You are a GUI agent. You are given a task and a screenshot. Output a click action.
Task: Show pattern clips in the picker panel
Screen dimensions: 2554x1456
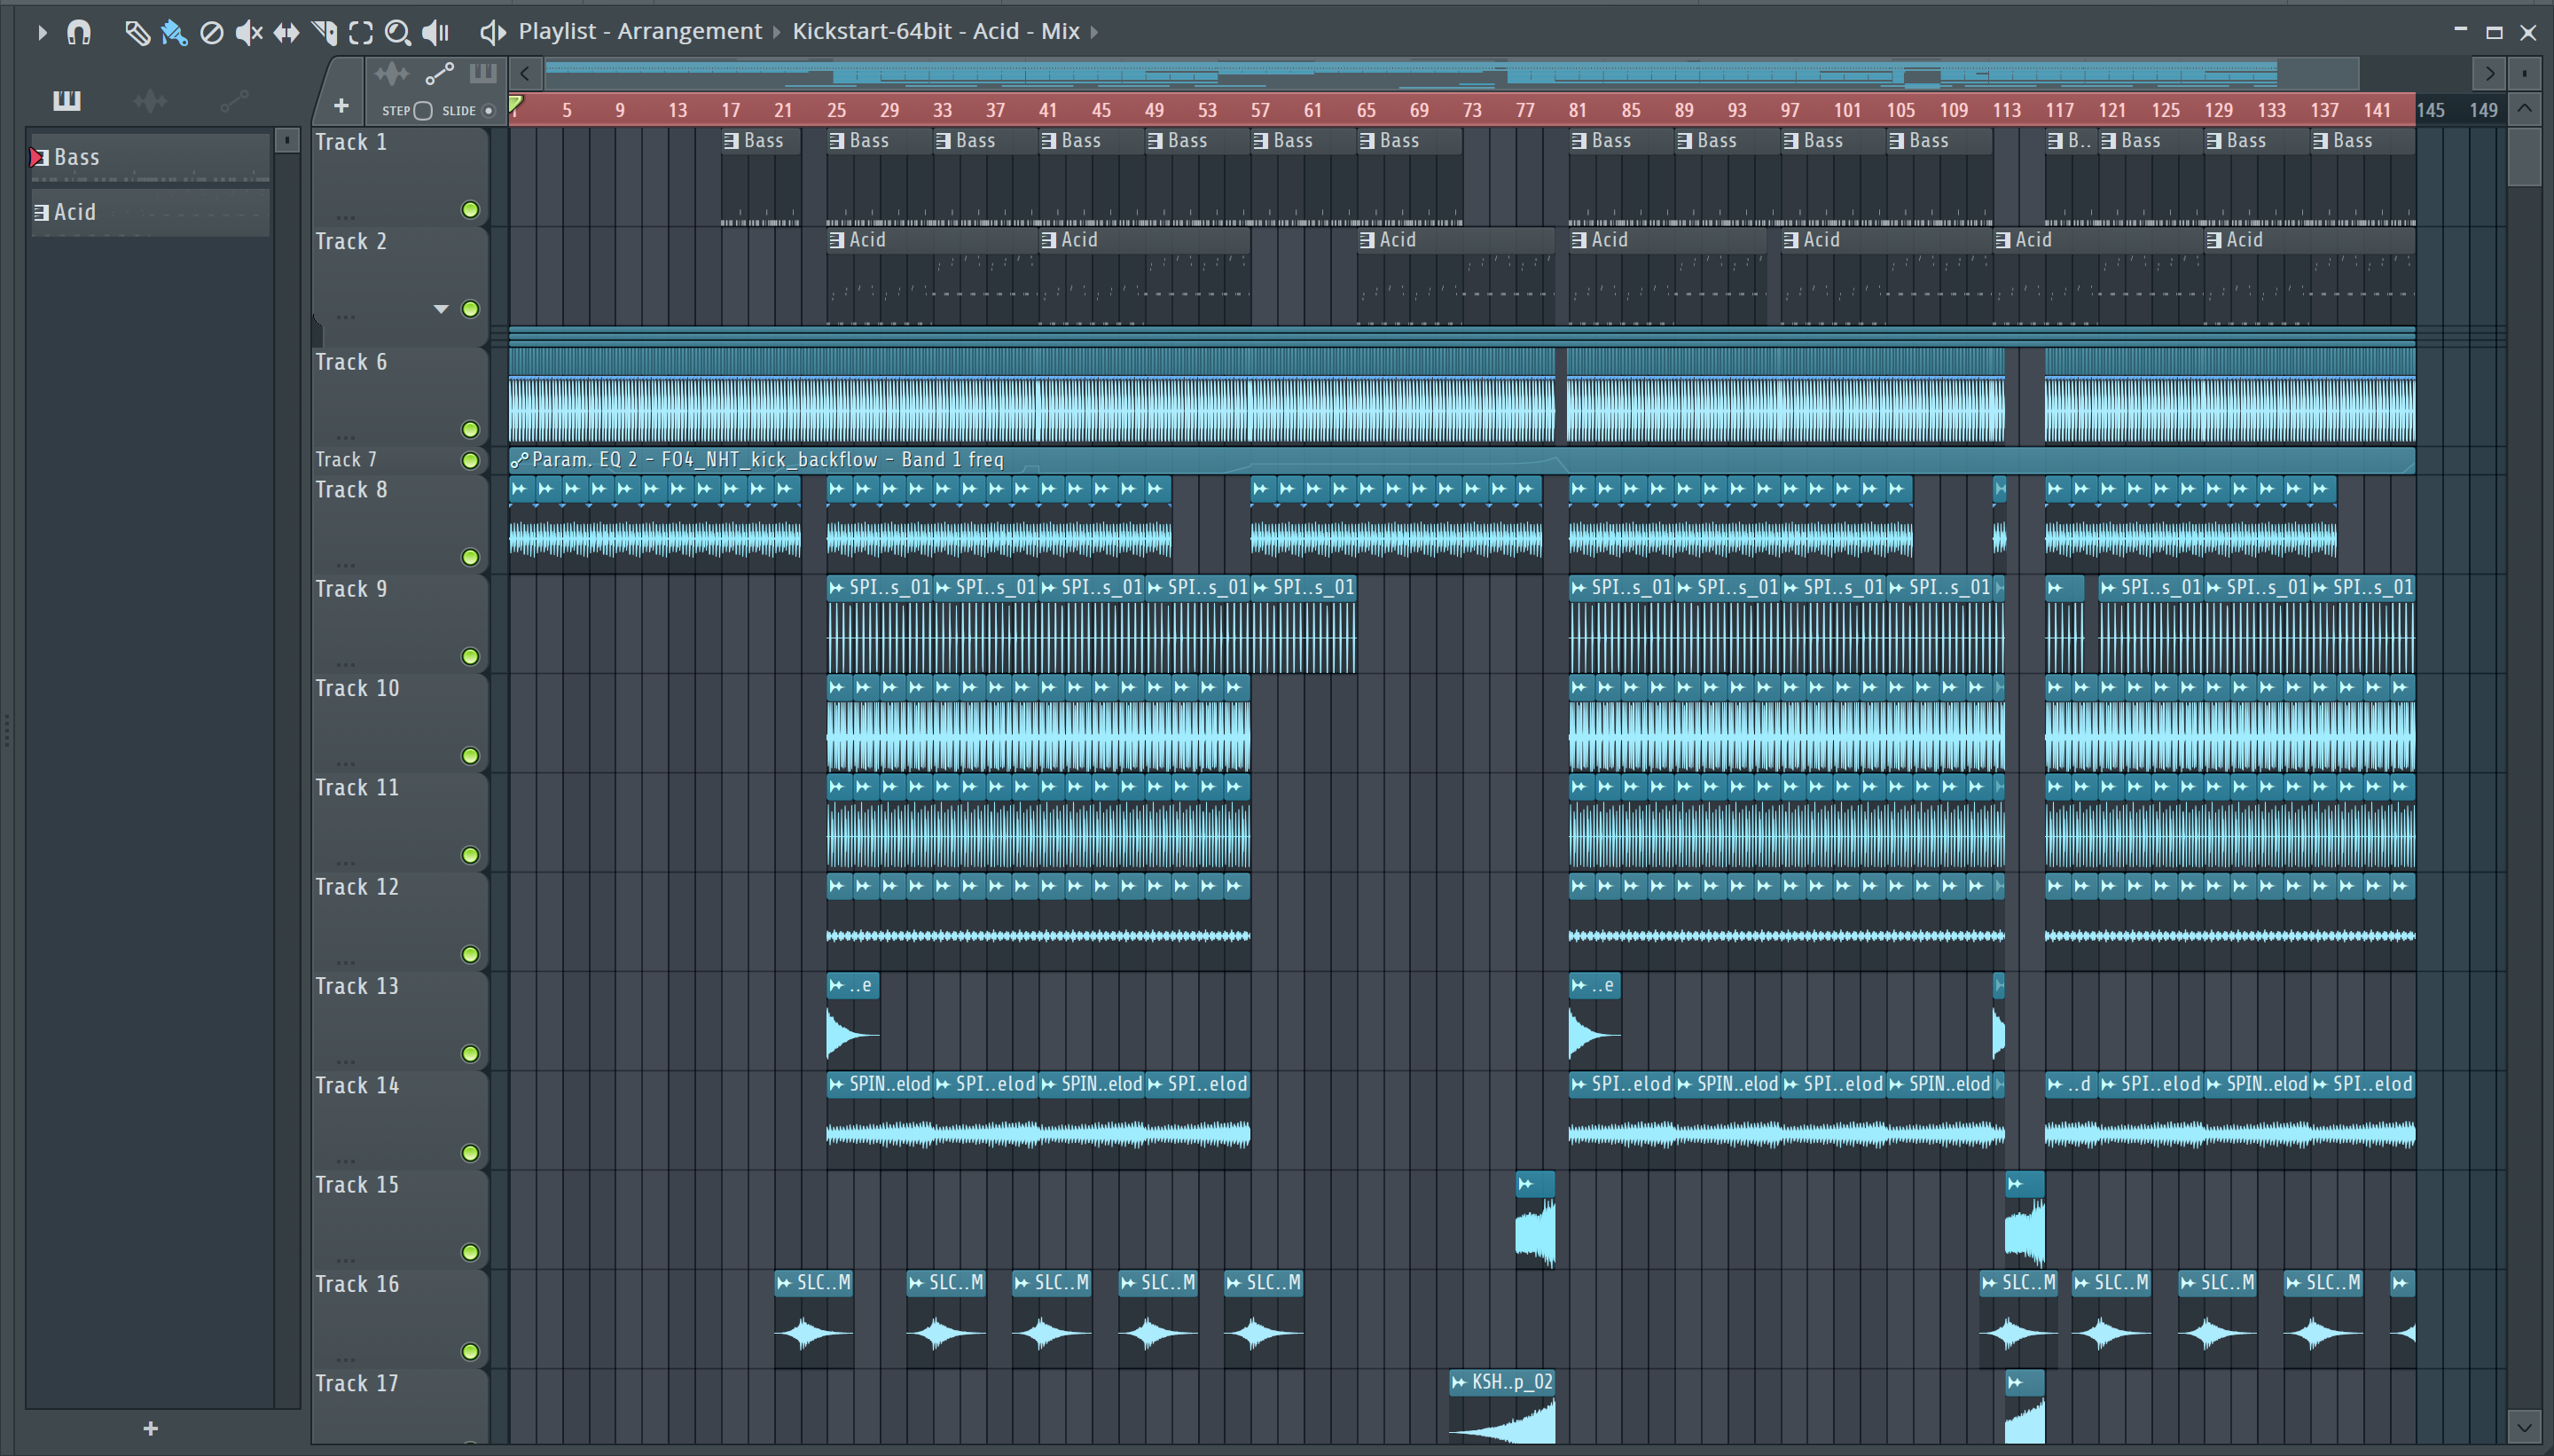67,100
